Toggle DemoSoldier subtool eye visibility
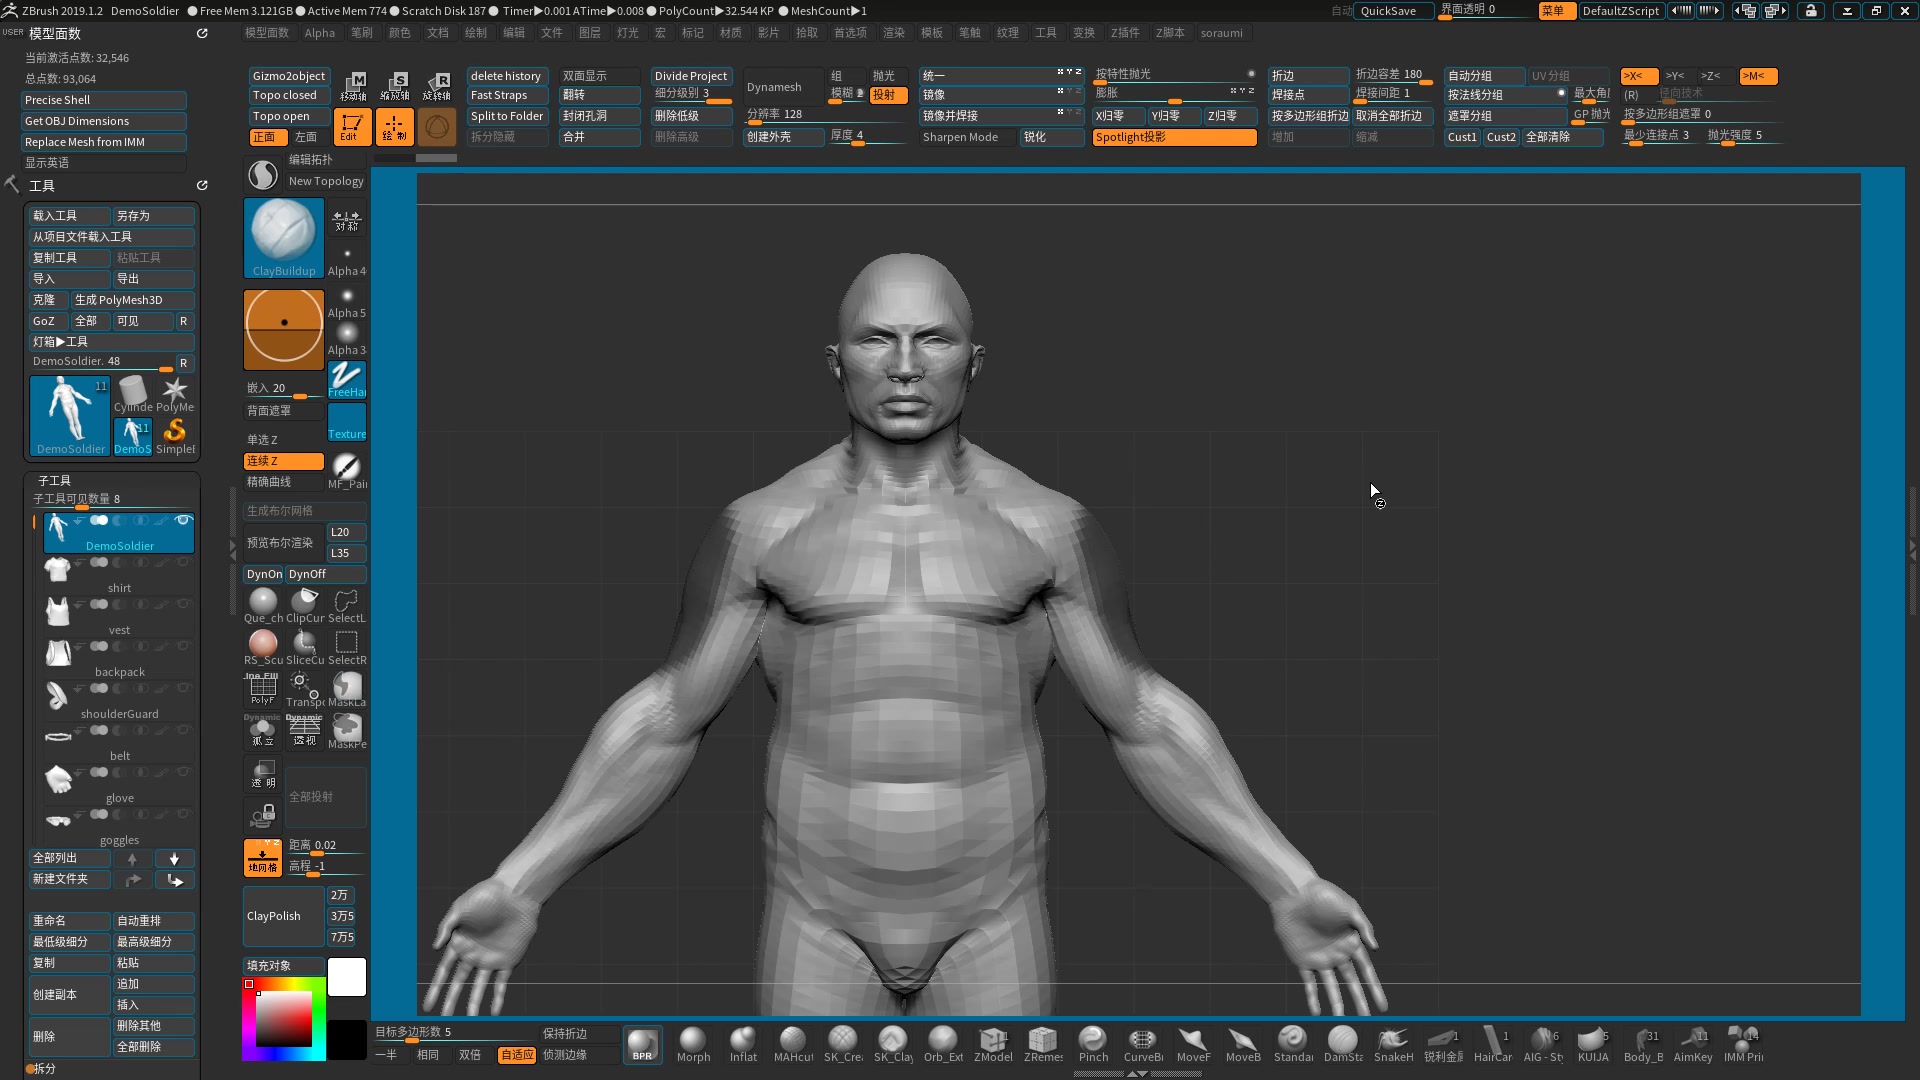This screenshot has height=1080, width=1920. 183,520
